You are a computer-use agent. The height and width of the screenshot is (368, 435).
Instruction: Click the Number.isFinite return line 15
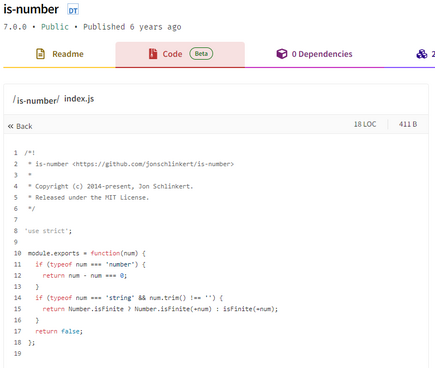160,309
